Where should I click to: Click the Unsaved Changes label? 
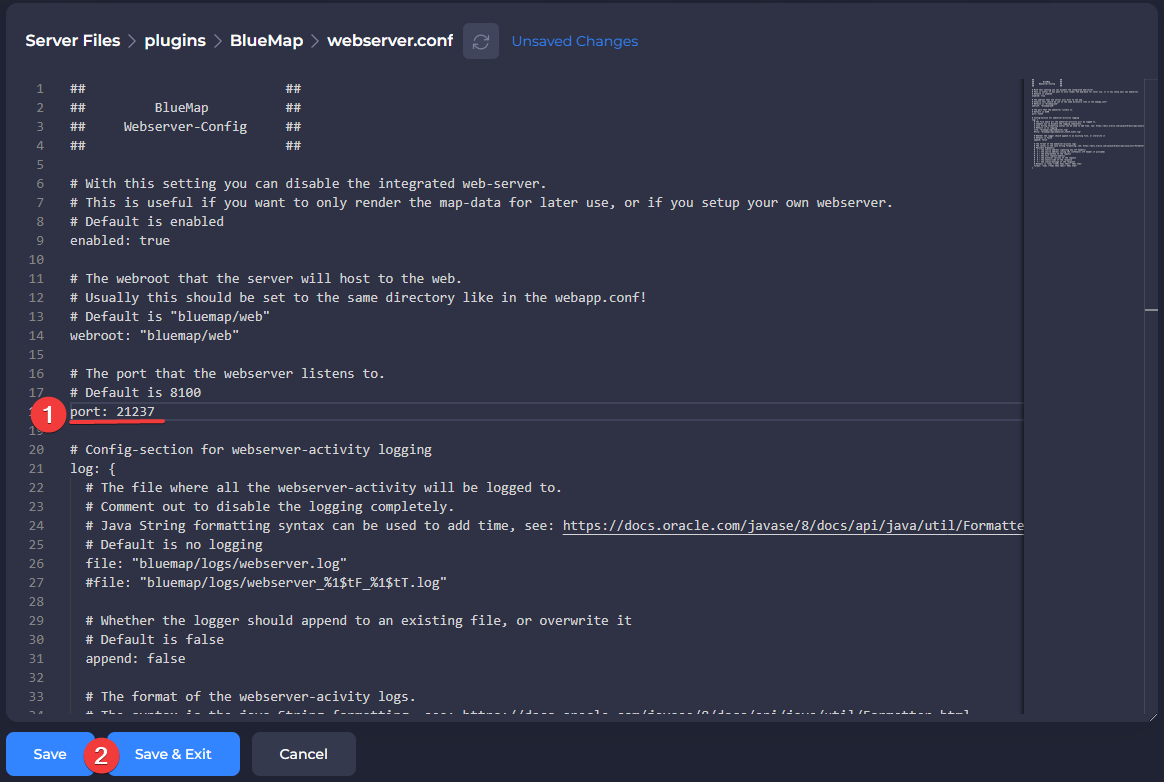click(x=574, y=41)
